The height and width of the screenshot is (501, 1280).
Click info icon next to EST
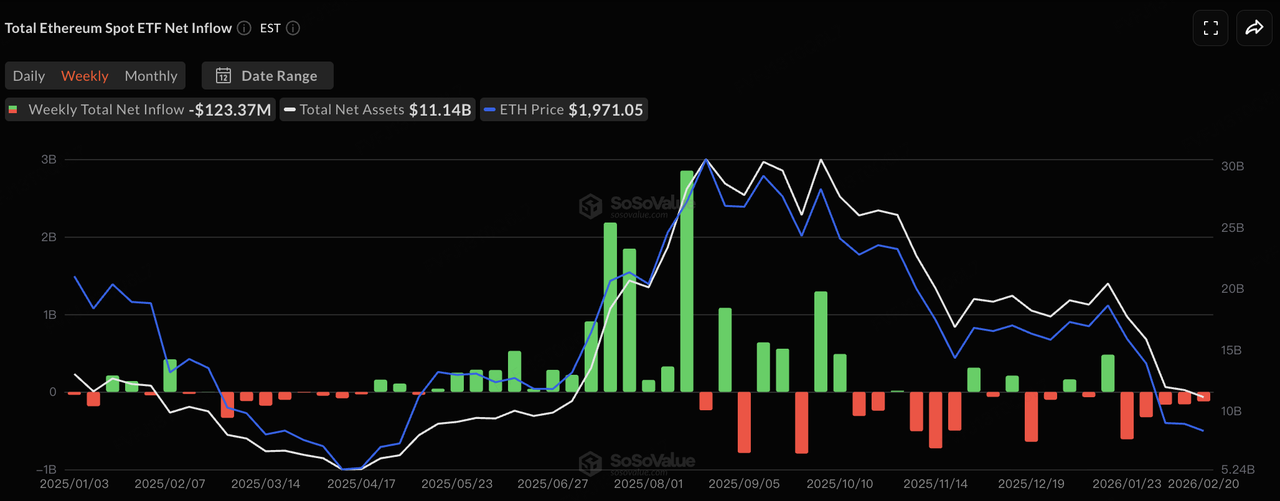[x=293, y=28]
